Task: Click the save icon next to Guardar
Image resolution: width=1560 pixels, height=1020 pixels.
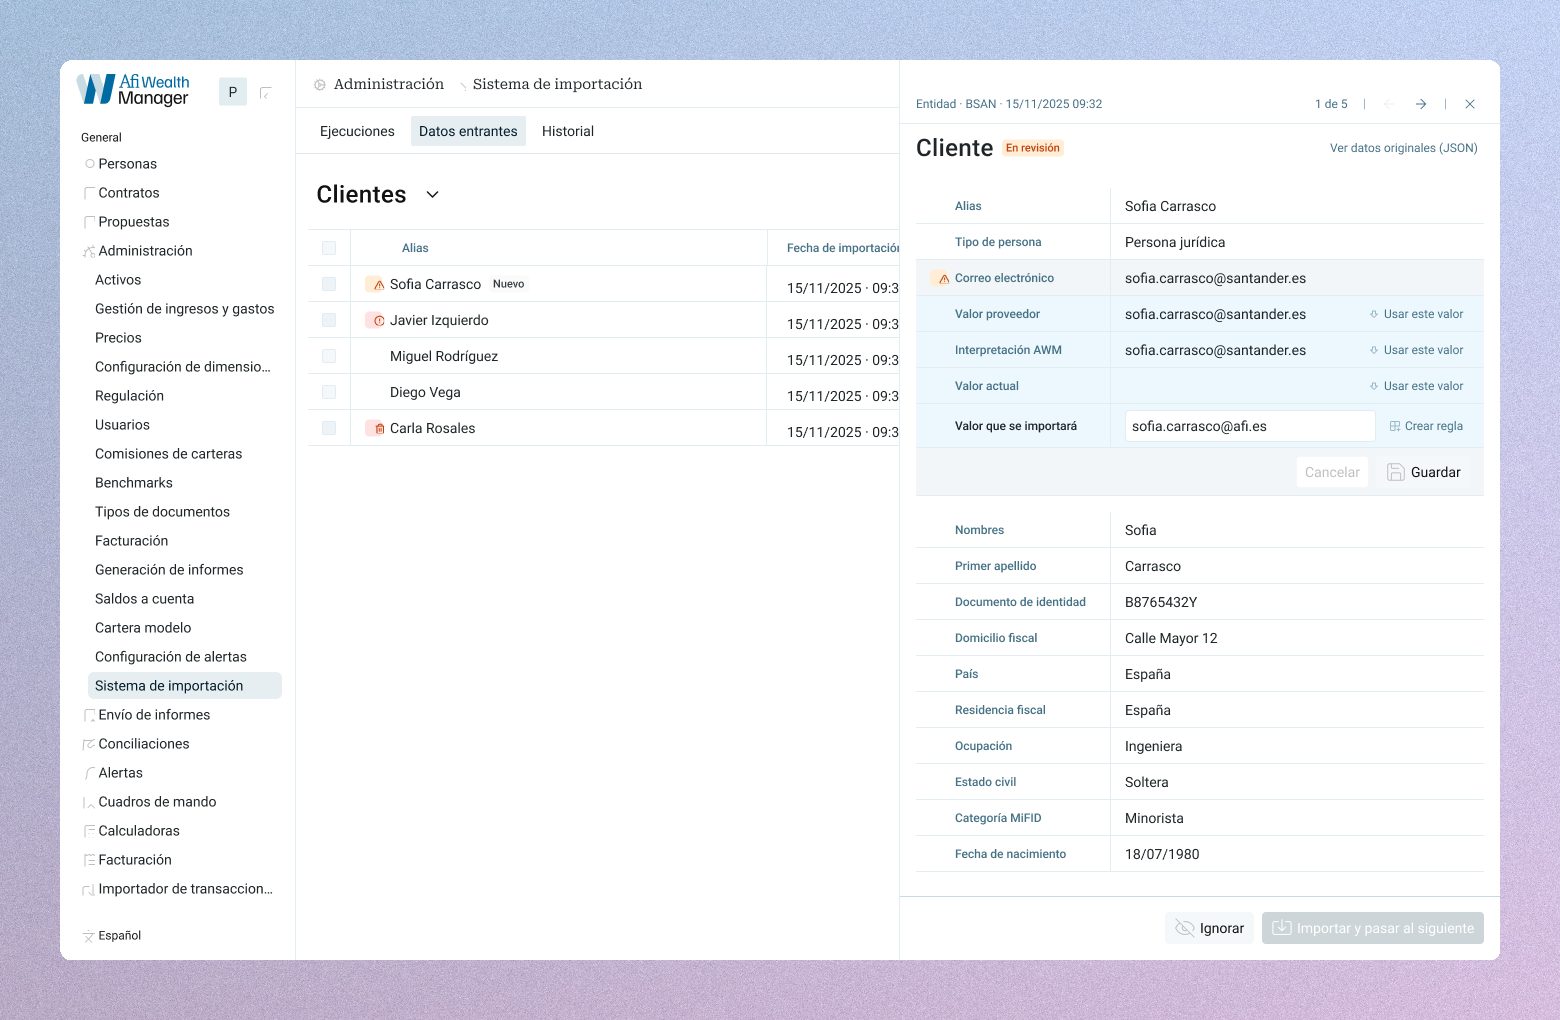Action: [1396, 471]
